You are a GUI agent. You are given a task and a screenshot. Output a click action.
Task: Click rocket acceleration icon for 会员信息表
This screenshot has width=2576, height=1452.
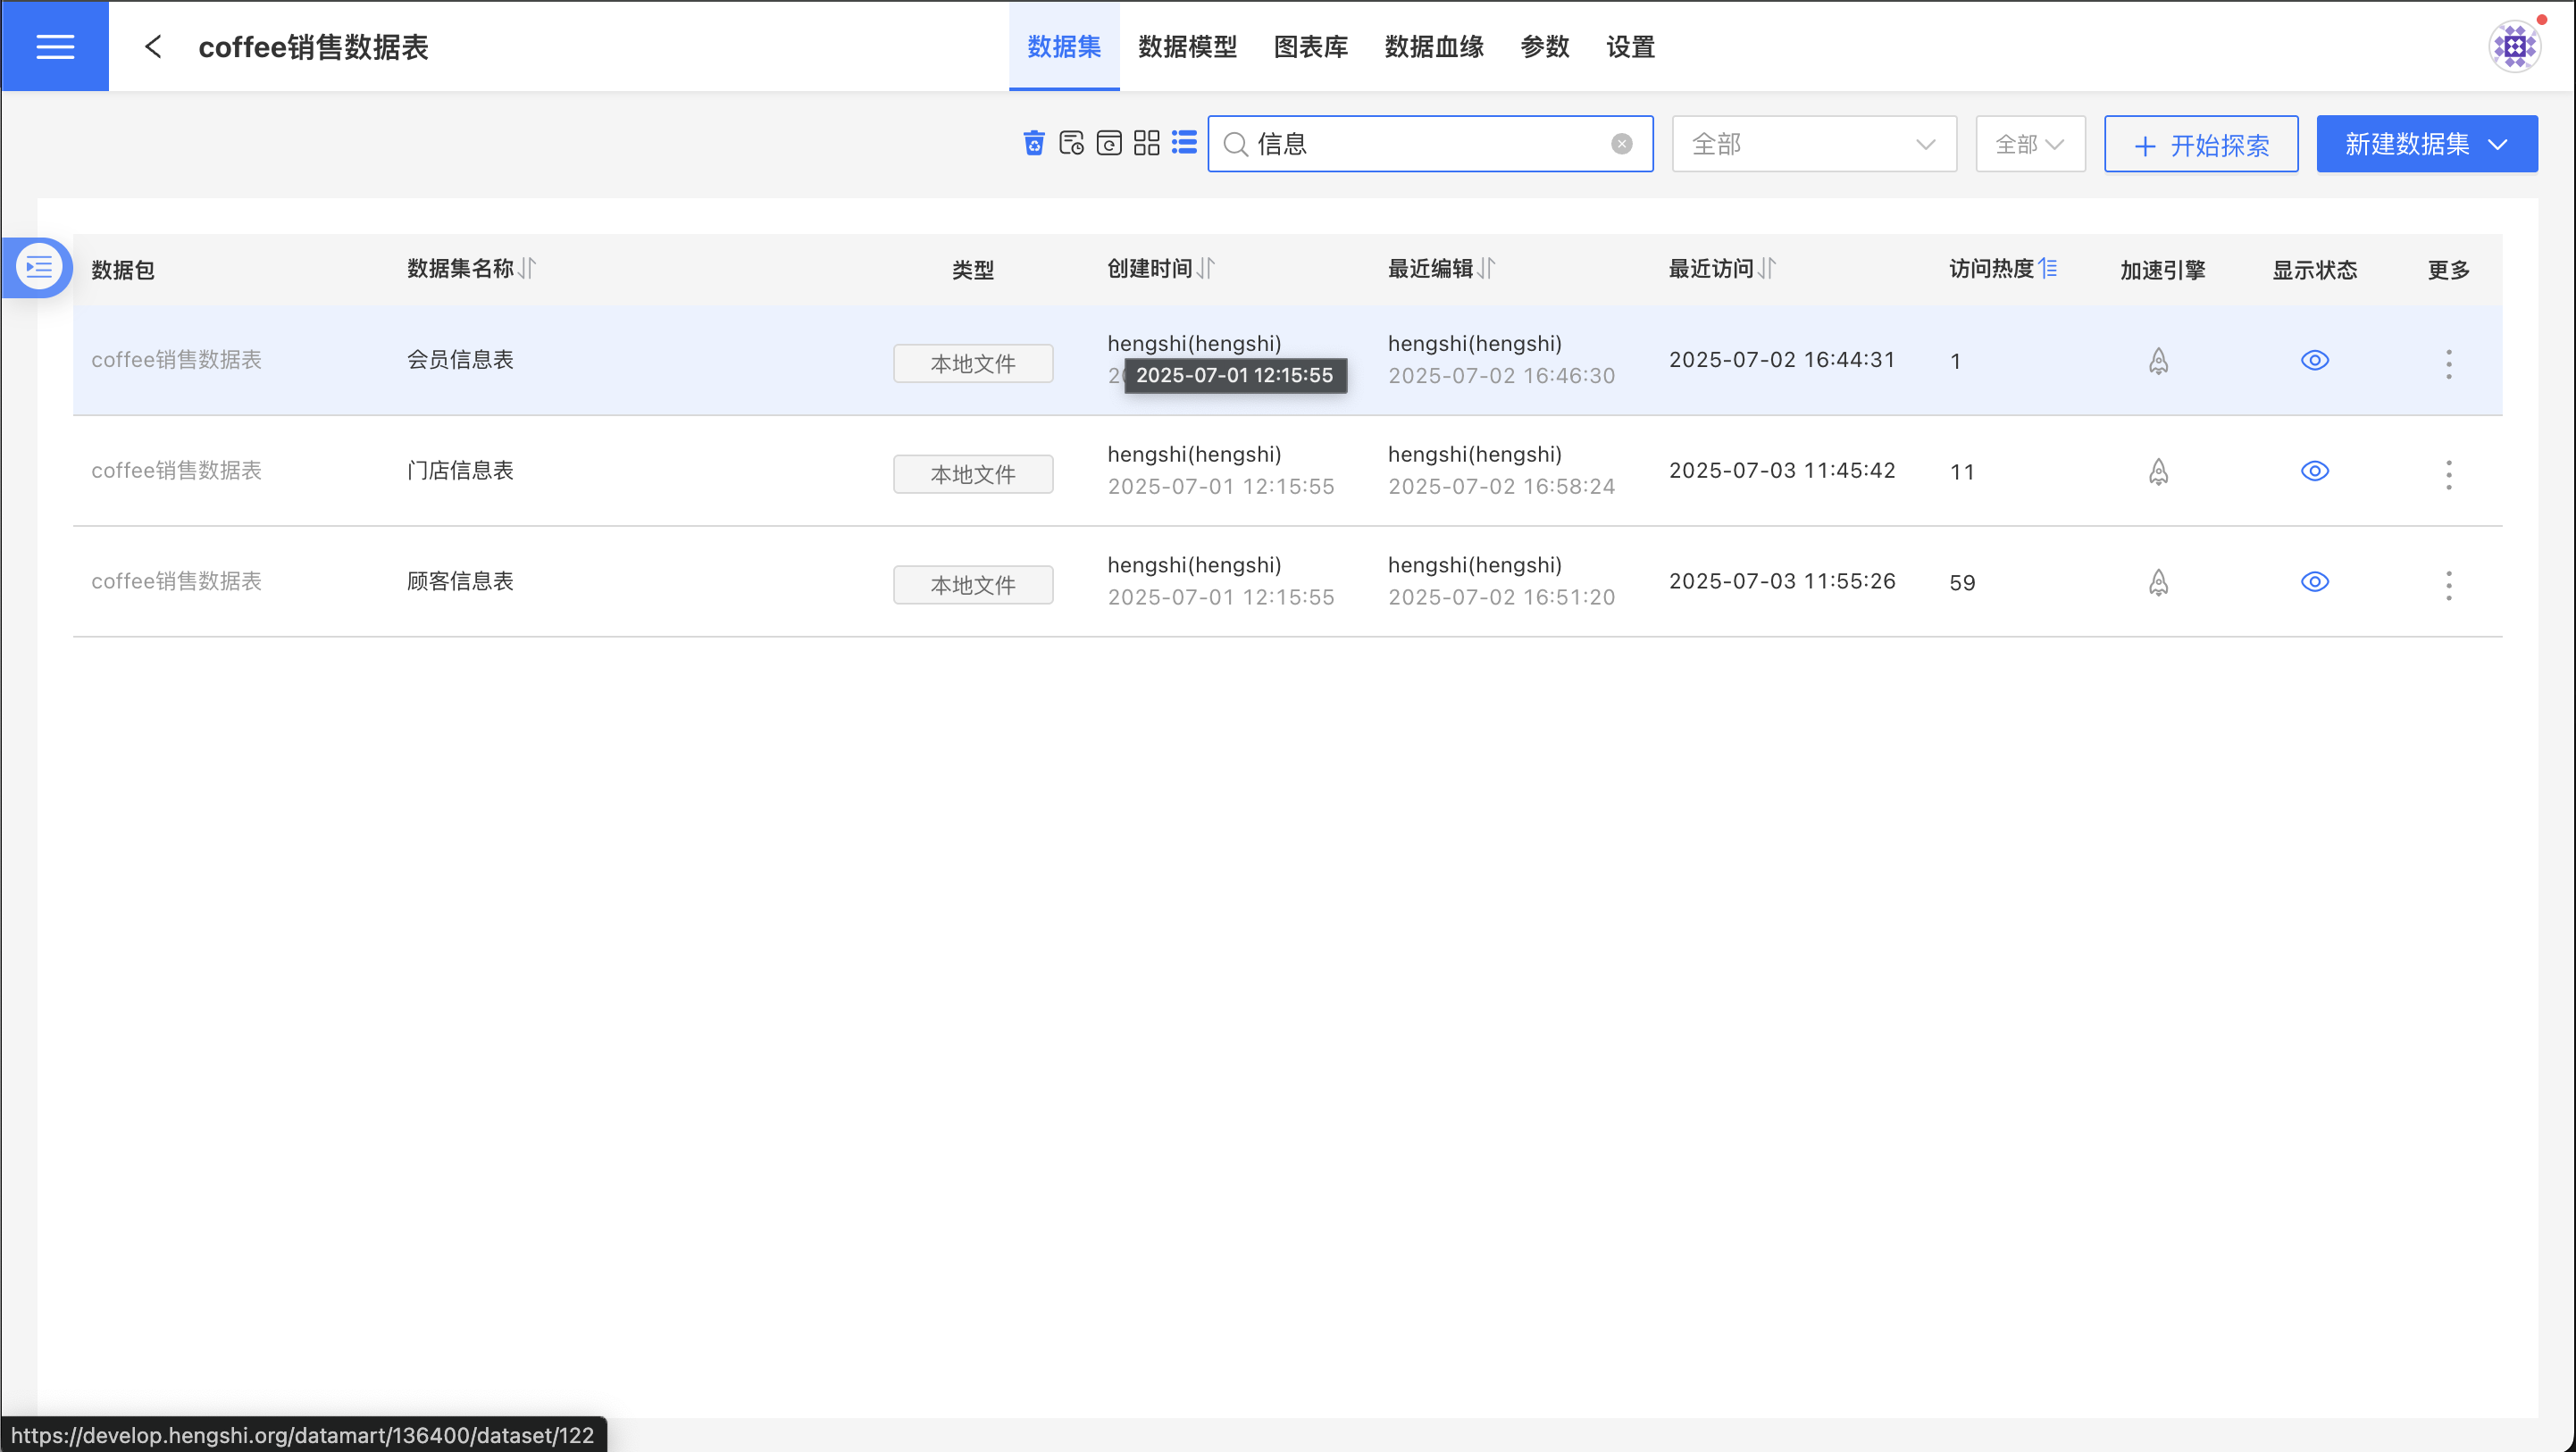coord(2158,360)
